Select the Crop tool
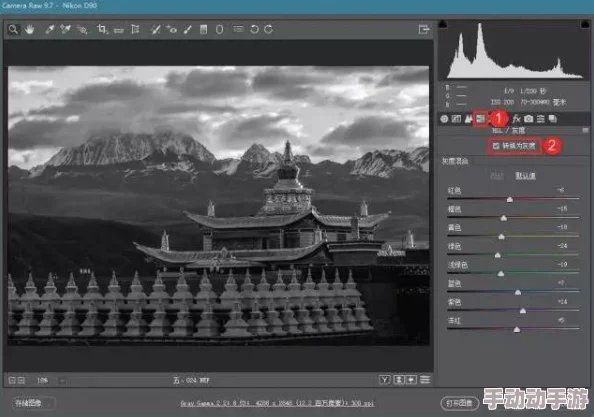Screen dimensions: 594x417 click(102, 29)
